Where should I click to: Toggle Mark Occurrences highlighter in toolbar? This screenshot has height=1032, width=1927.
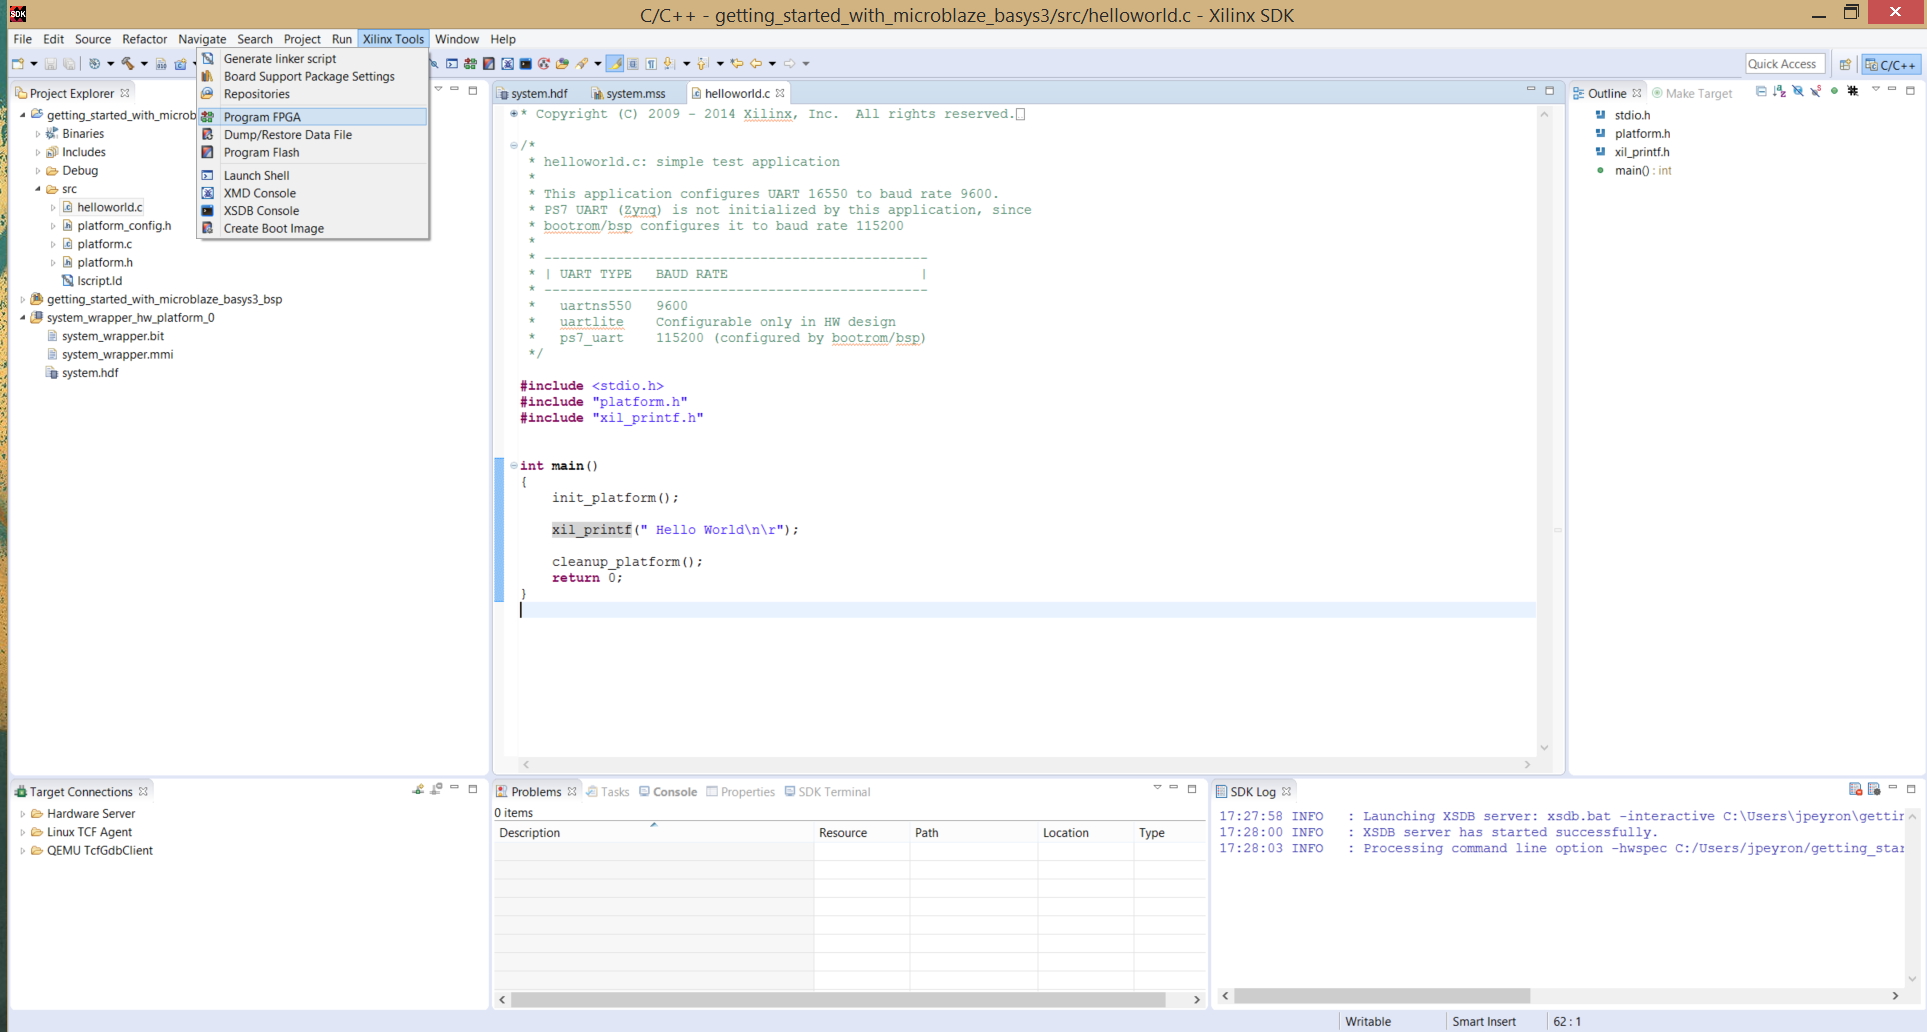(x=615, y=64)
